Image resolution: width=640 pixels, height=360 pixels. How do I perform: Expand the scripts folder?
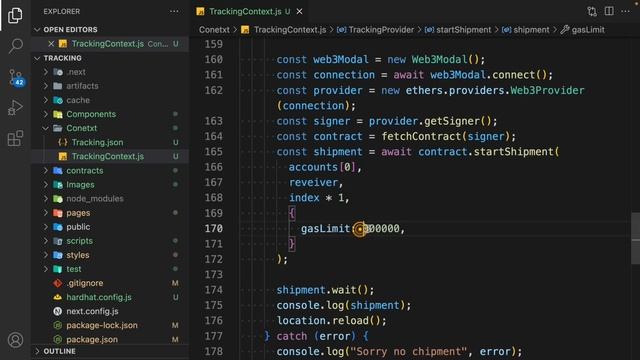tap(46, 241)
